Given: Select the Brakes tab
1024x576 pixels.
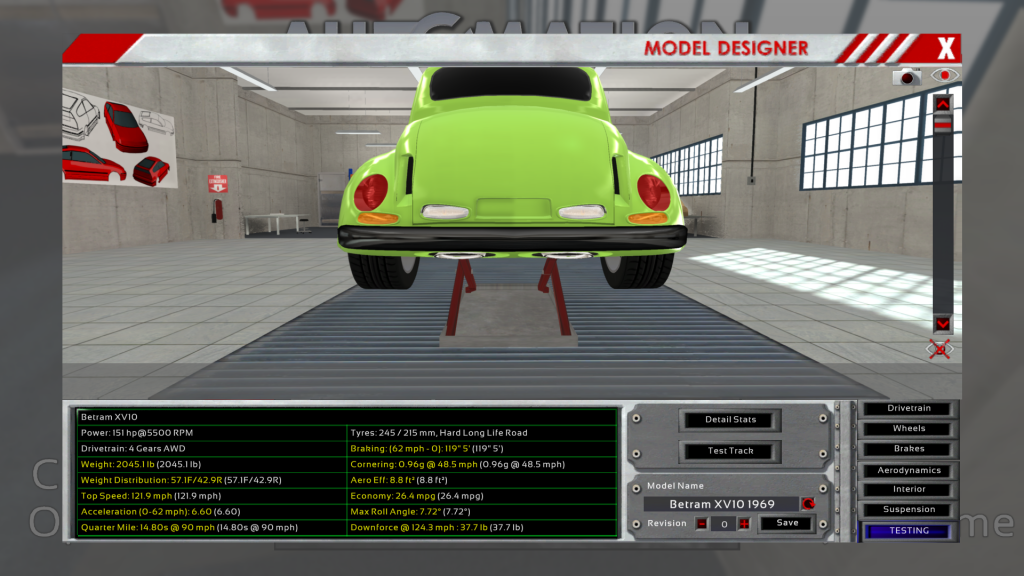Looking at the screenshot, I should click(x=909, y=449).
